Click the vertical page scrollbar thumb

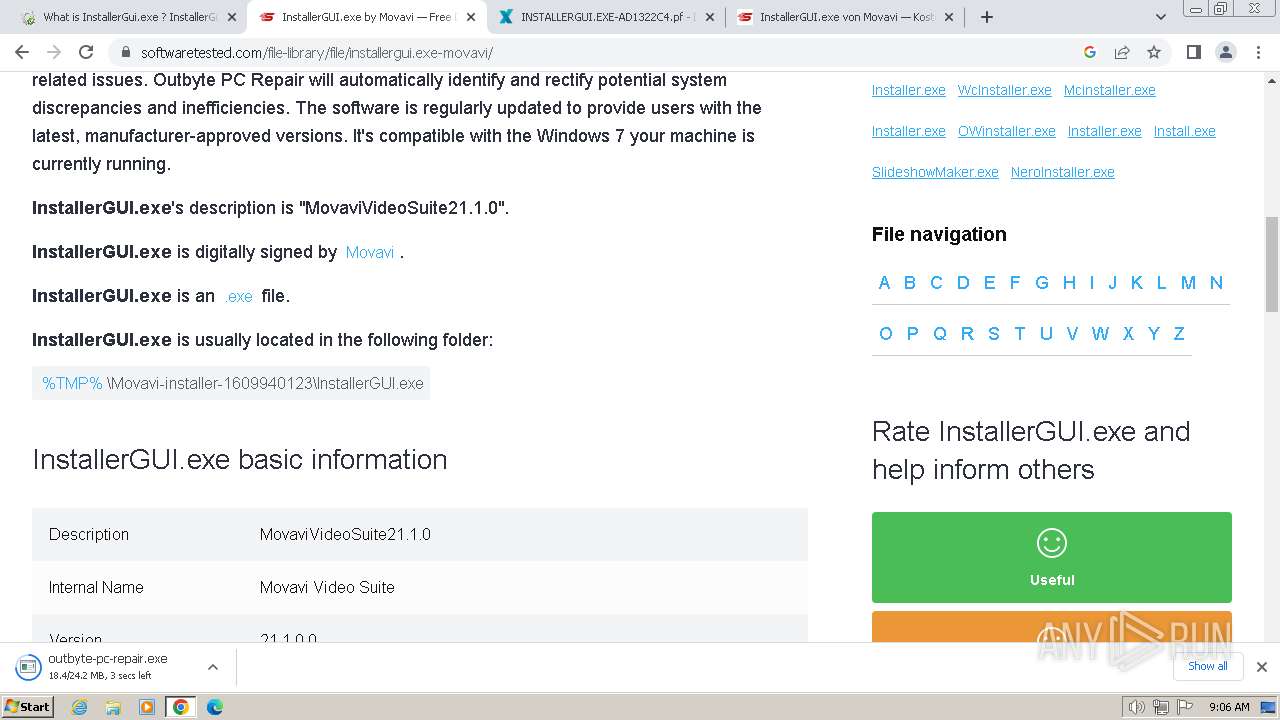tap(1272, 264)
